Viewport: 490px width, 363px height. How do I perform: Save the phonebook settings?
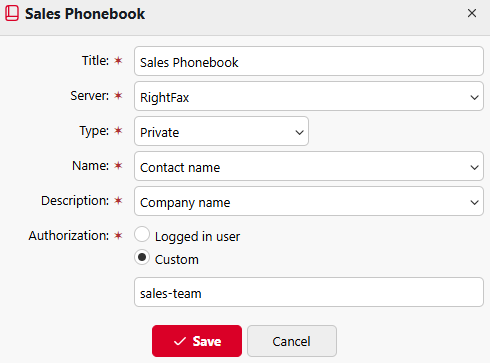pyautogui.click(x=197, y=341)
